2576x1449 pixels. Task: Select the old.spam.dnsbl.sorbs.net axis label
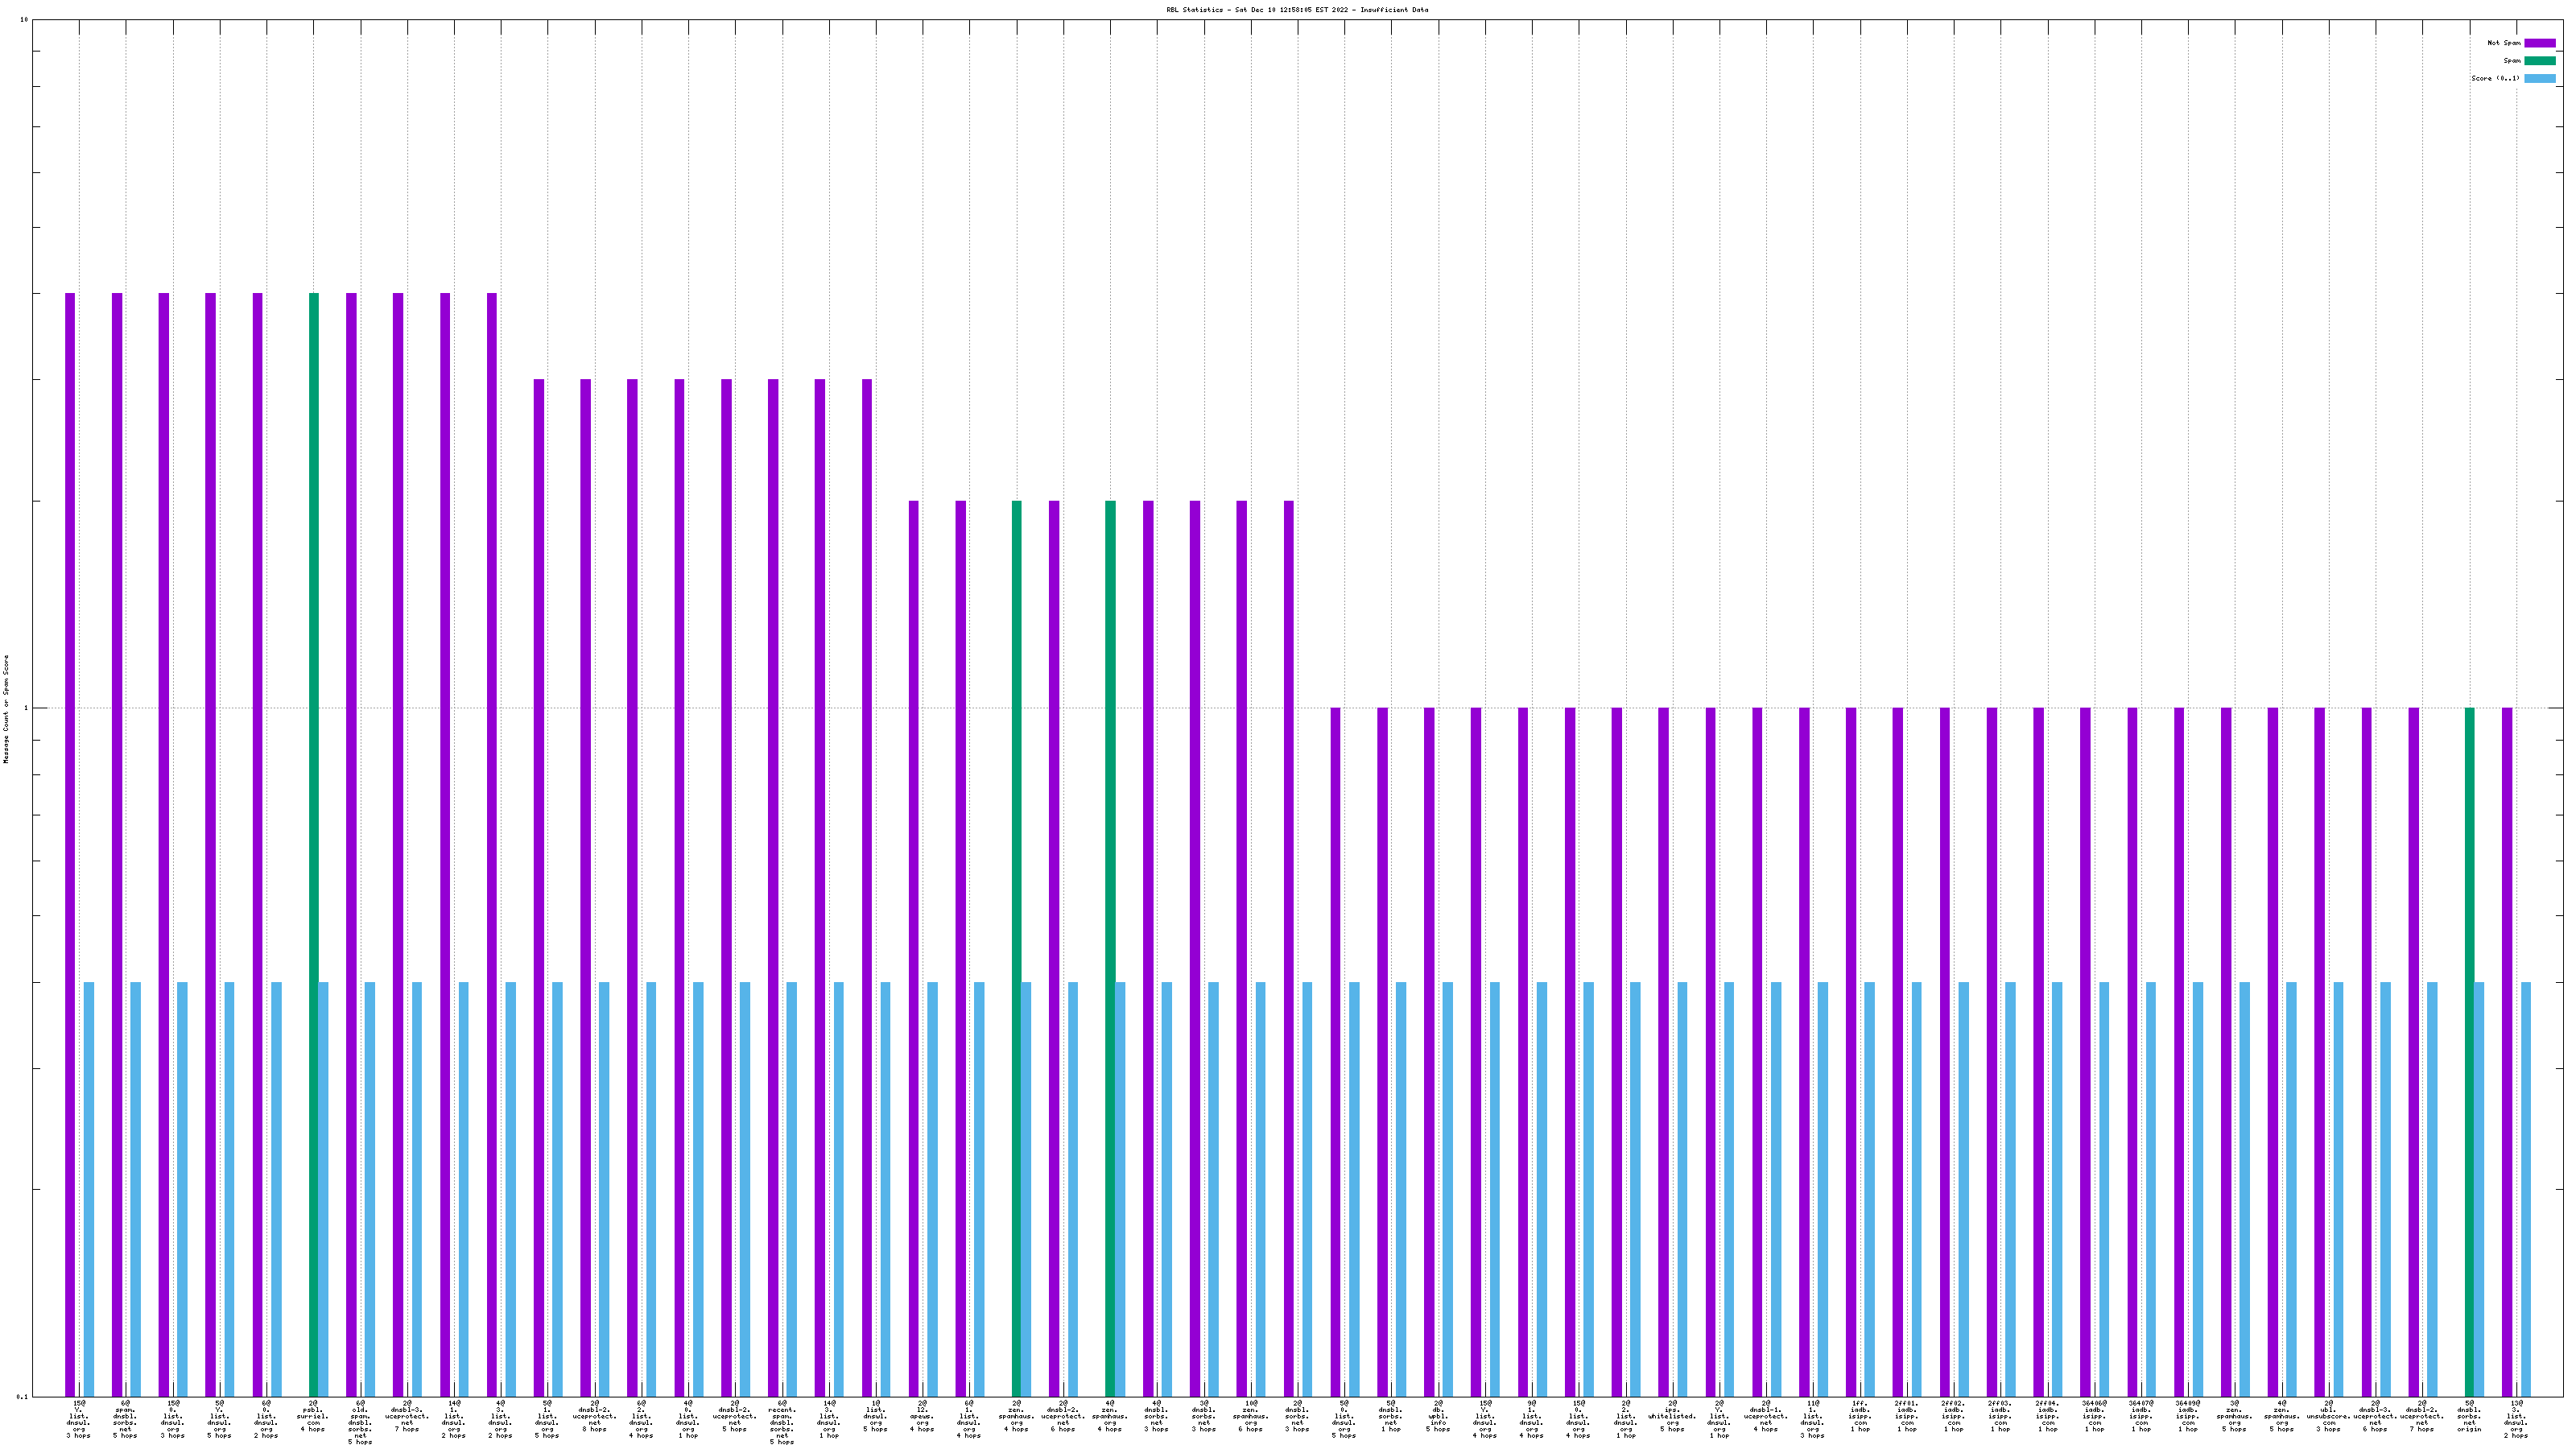360,1422
